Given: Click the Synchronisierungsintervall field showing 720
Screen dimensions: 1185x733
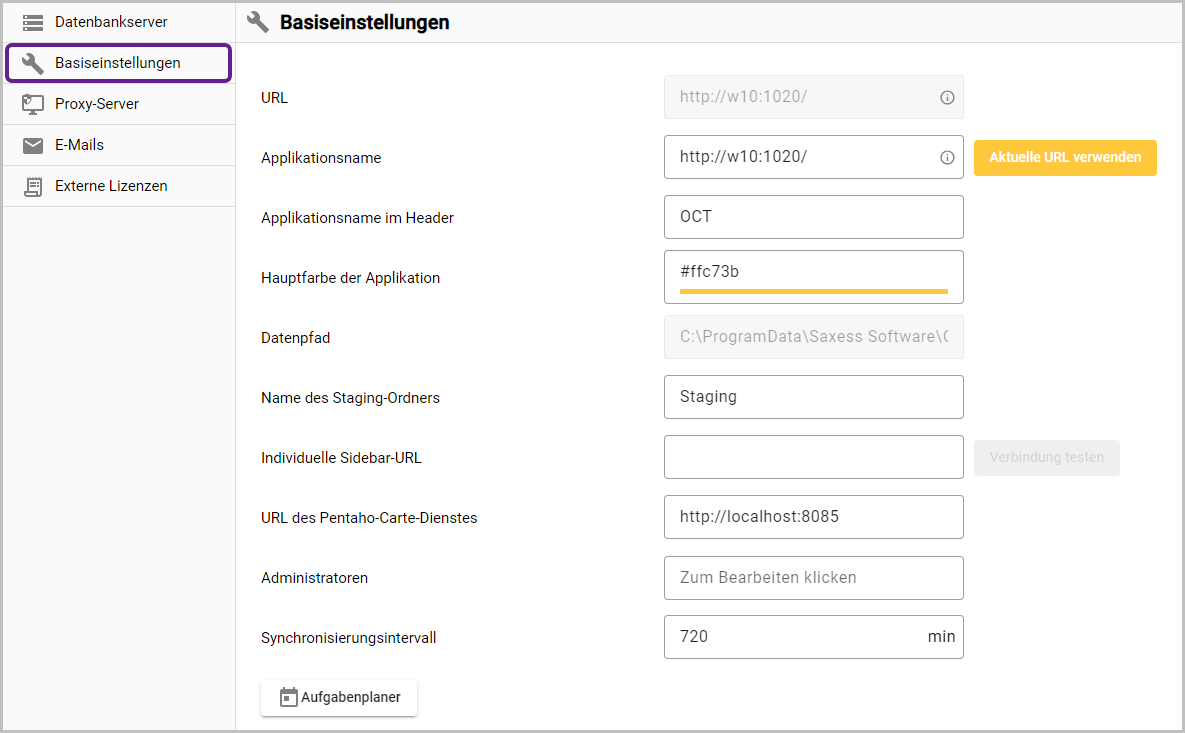Looking at the screenshot, I should click(795, 637).
